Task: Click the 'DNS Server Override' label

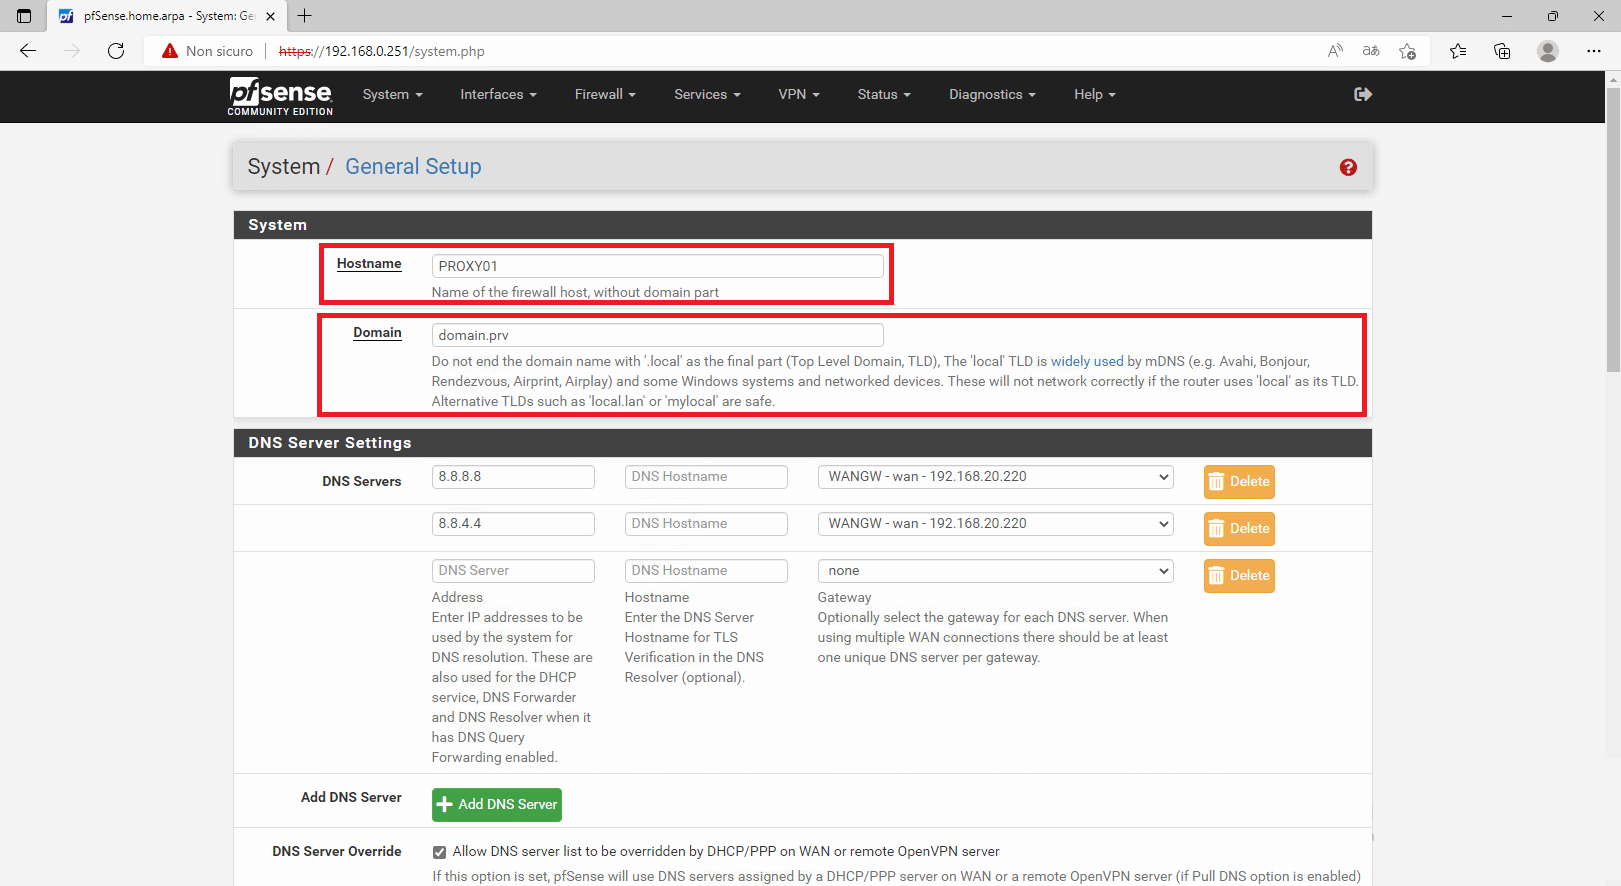Action: pos(337,852)
